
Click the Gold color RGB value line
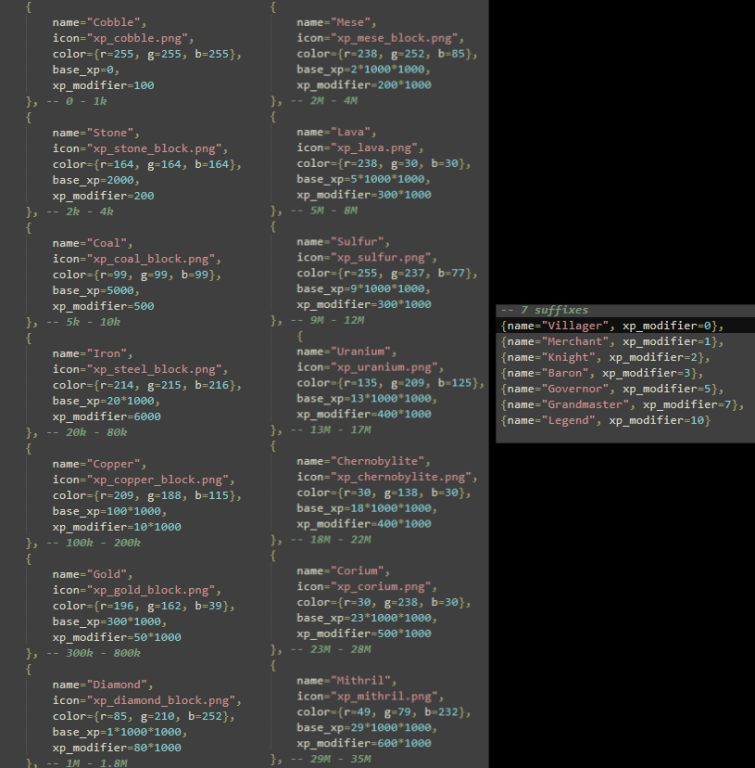(x=142, y=606)
